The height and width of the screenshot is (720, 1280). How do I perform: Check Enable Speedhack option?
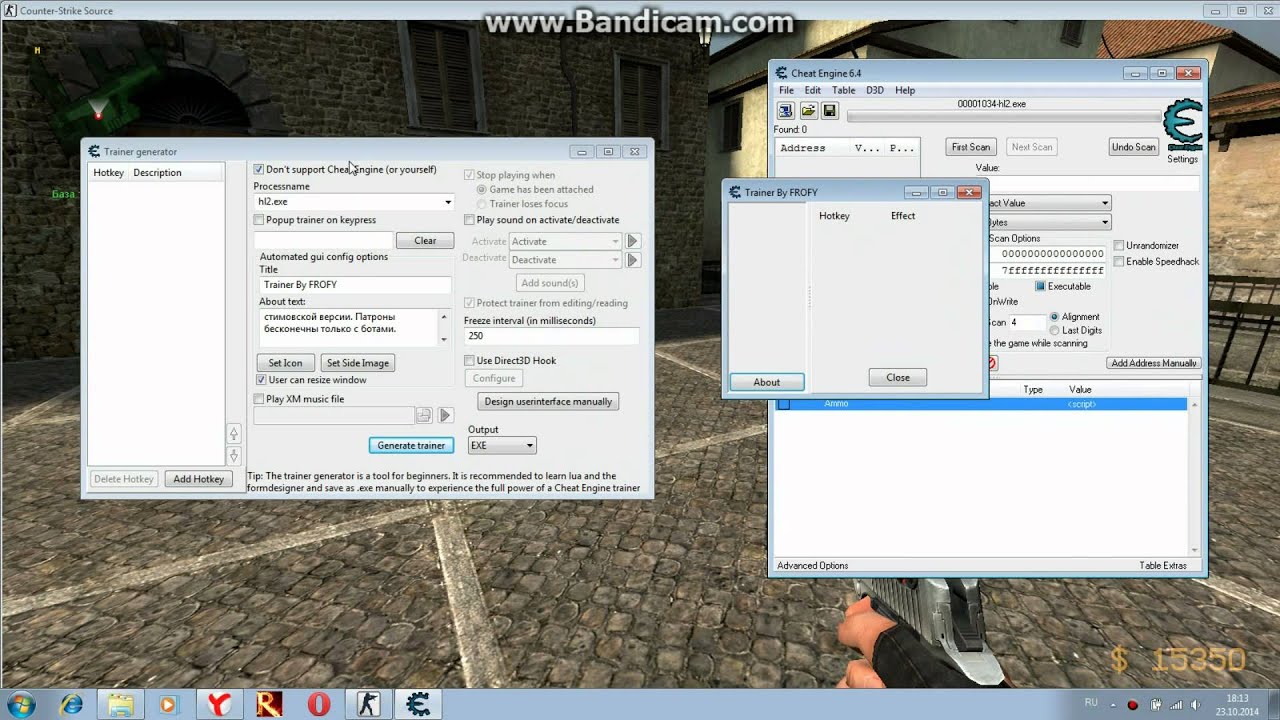click(x=1119, y=262)
